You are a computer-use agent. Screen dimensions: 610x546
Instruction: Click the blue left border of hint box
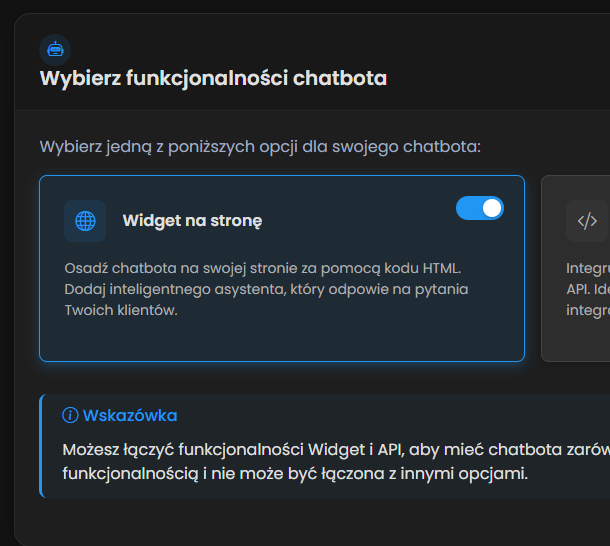click(x=41, y=445)
